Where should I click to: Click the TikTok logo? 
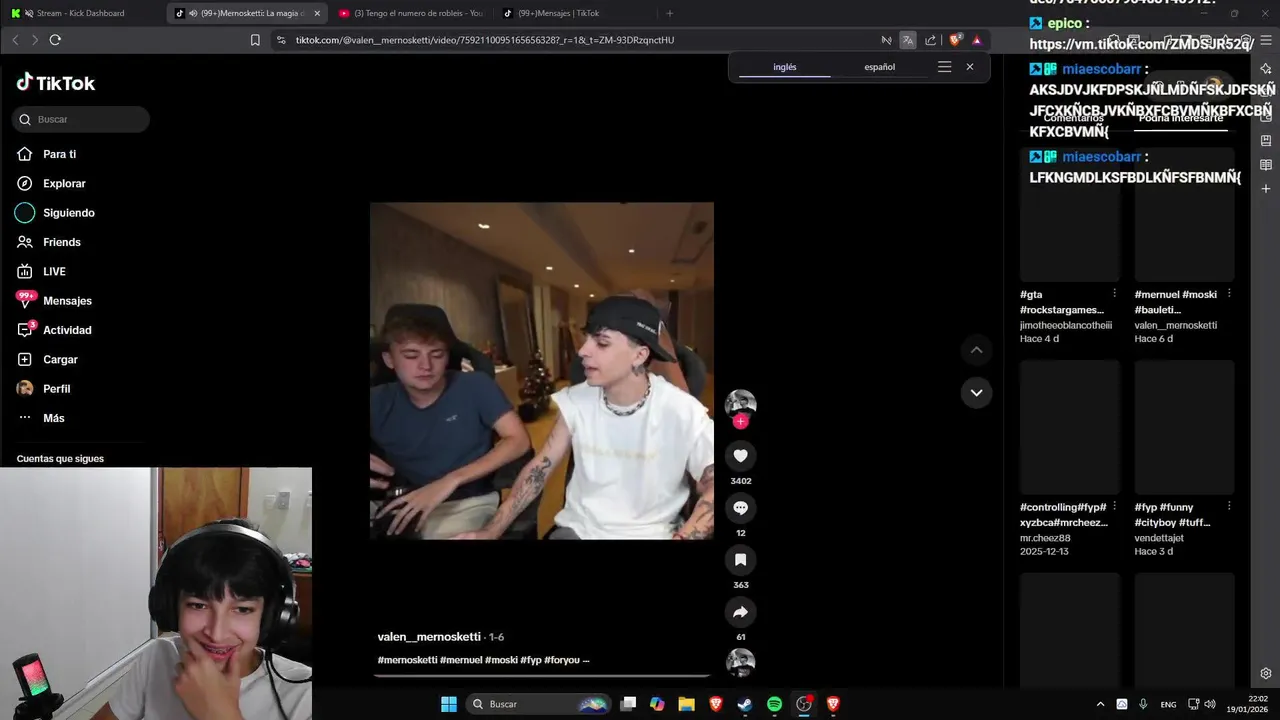pyautogui.click(x=56, y=83)
